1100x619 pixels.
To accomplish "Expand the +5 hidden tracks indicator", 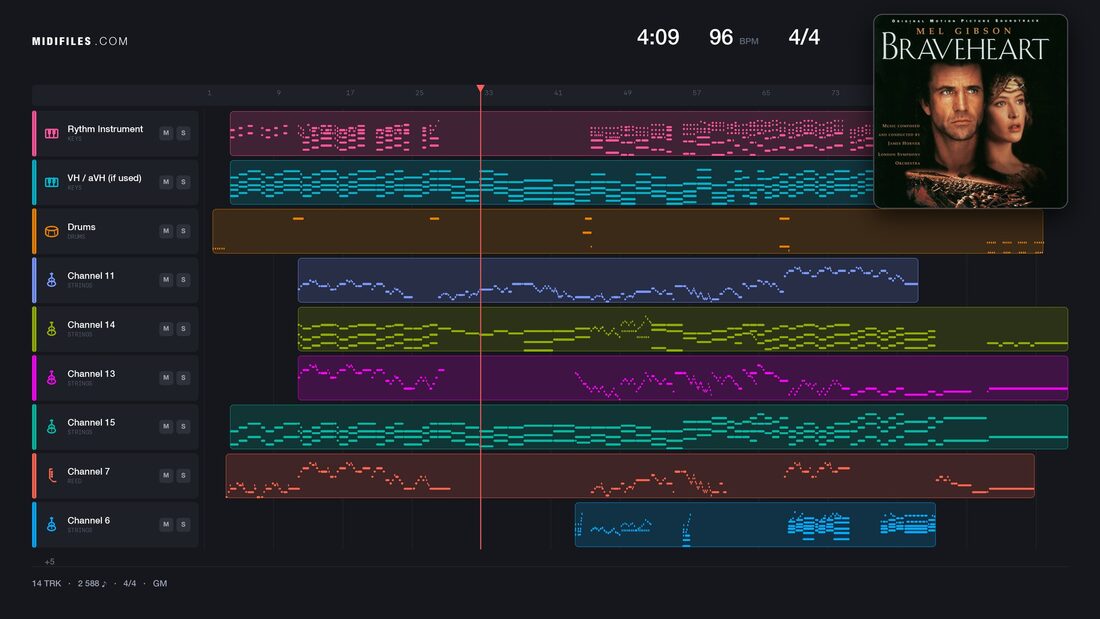I will tap(49, 561).
